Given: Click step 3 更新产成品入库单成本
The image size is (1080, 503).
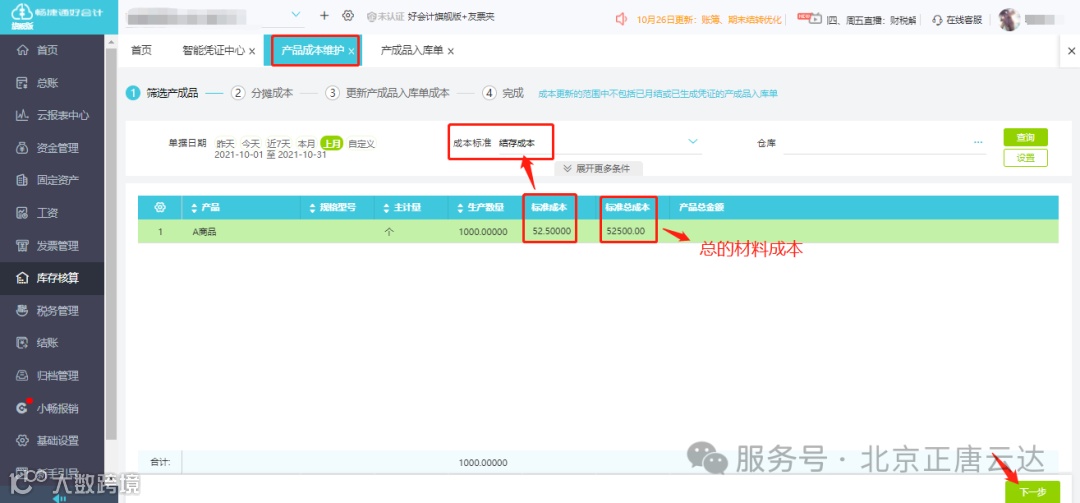Looking at the screenshot, I should click(388, 93).
